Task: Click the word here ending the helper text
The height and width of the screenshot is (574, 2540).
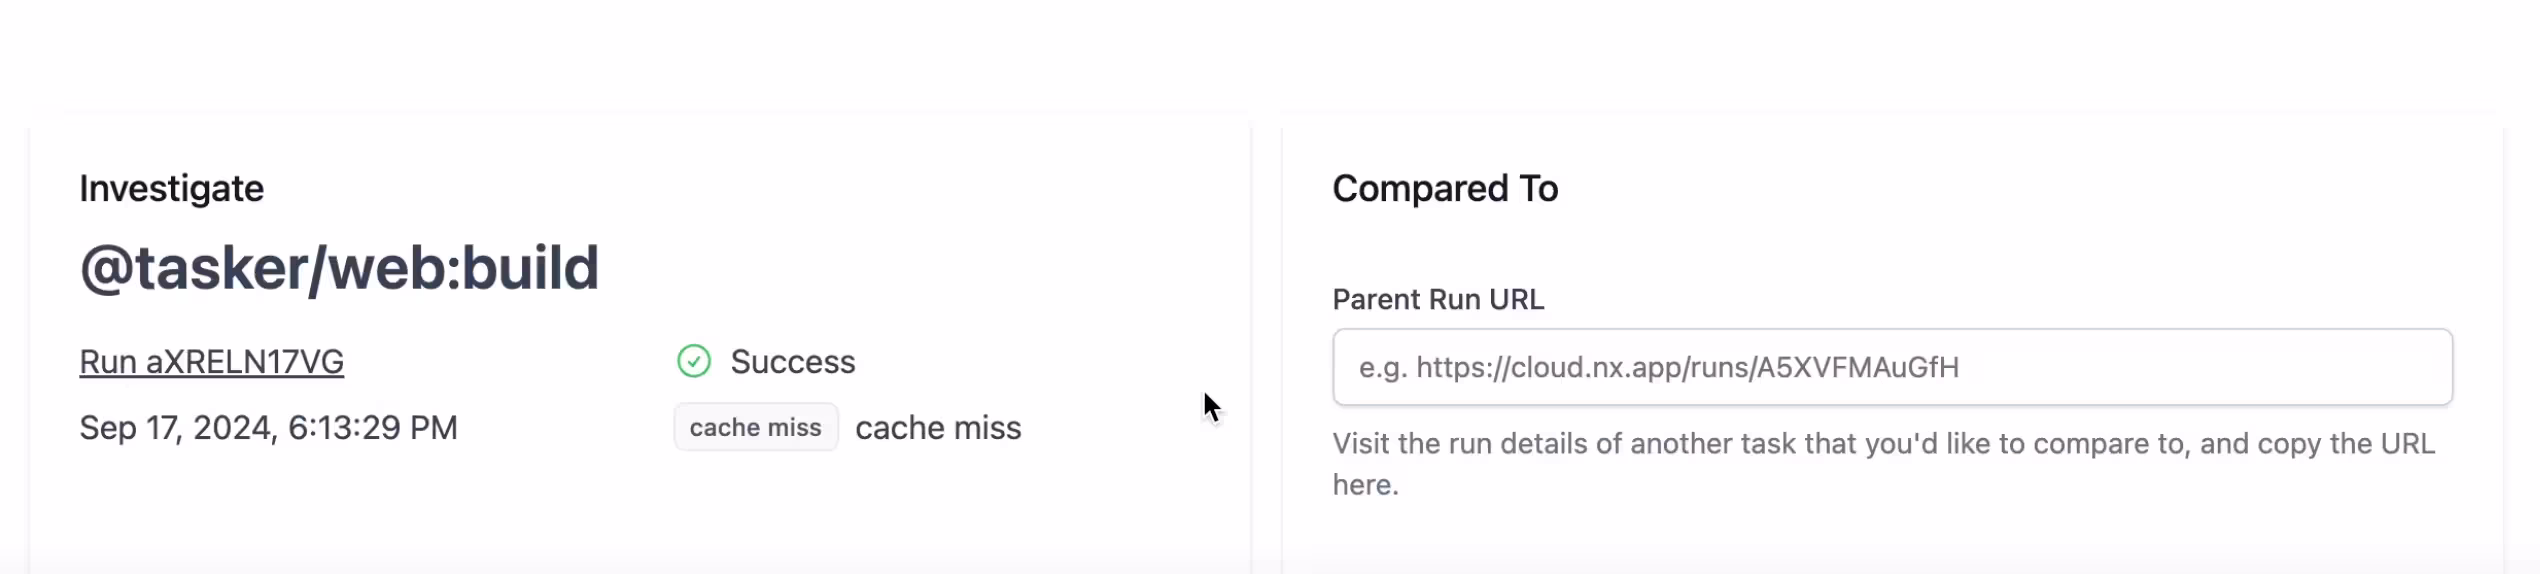Action: tap(1364, 485)
